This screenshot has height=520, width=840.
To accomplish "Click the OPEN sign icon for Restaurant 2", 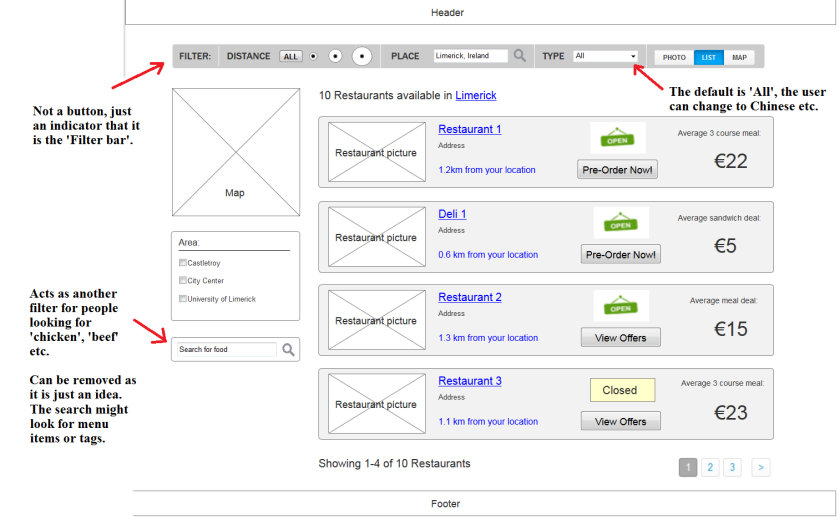I will tap(621, 306).
